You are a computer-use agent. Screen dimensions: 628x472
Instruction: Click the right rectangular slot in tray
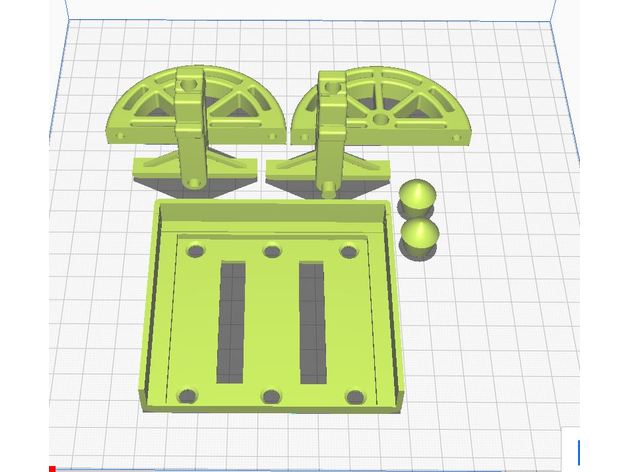(x=313, y=322)
